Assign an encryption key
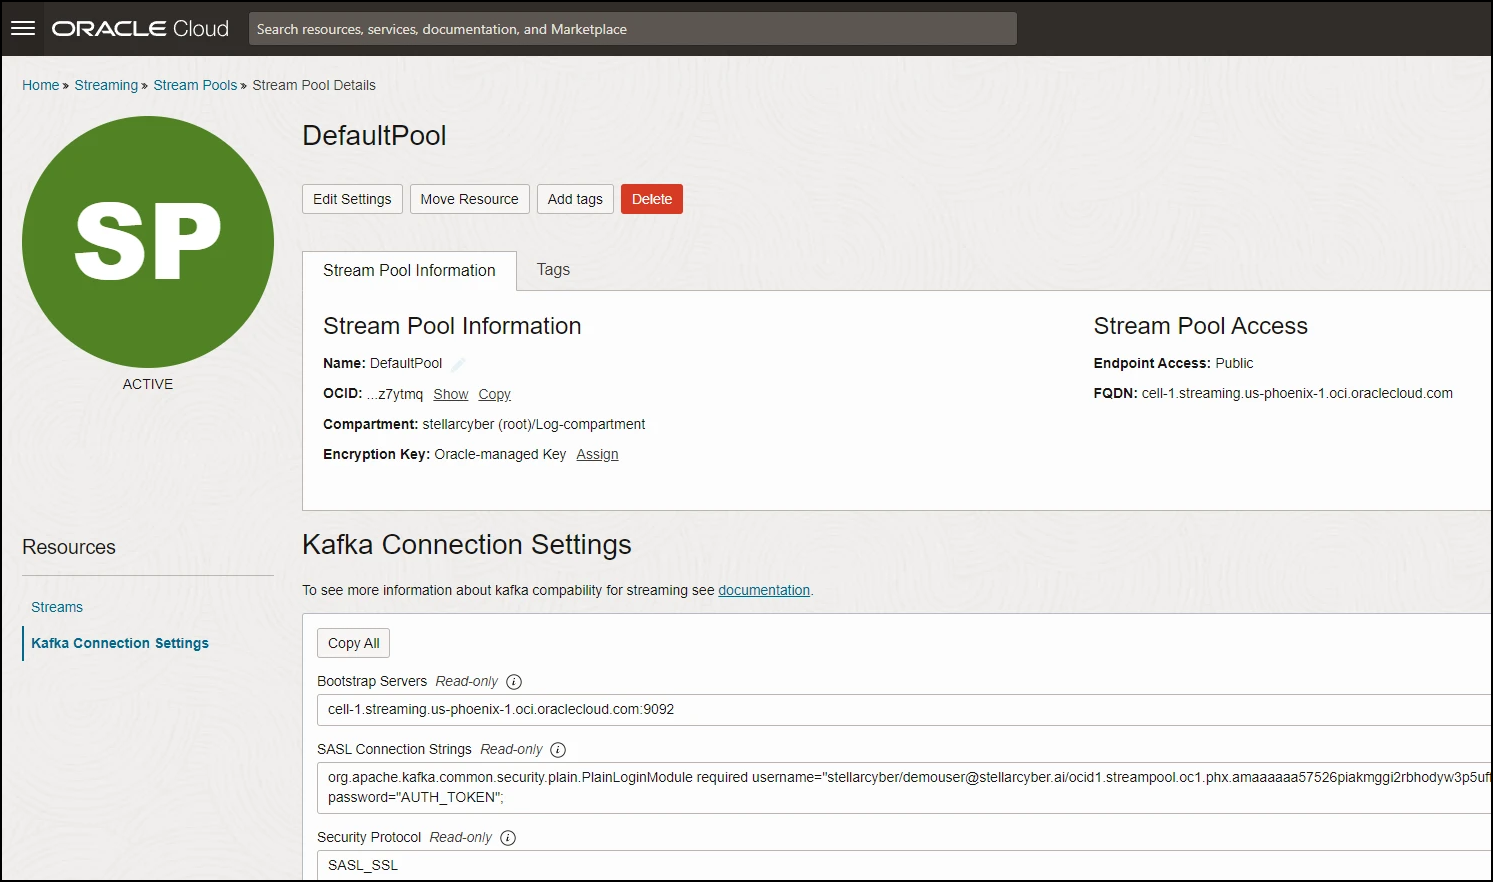 pyautogui.click(x=597, y=454)
